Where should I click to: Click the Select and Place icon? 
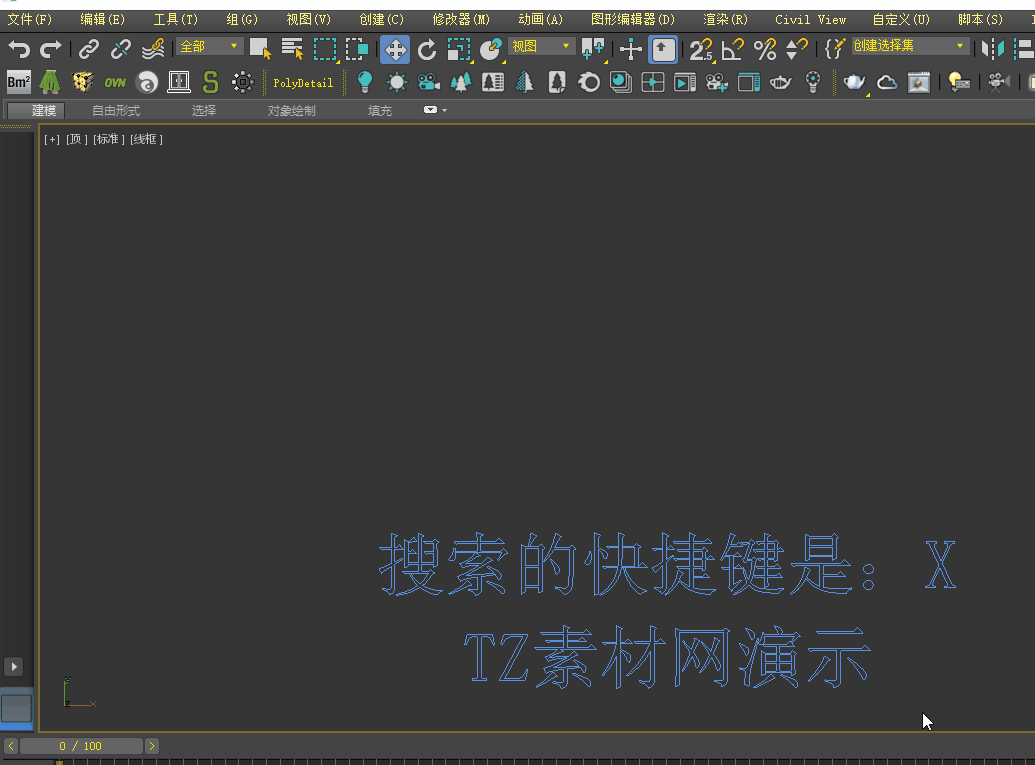(491, 50)
